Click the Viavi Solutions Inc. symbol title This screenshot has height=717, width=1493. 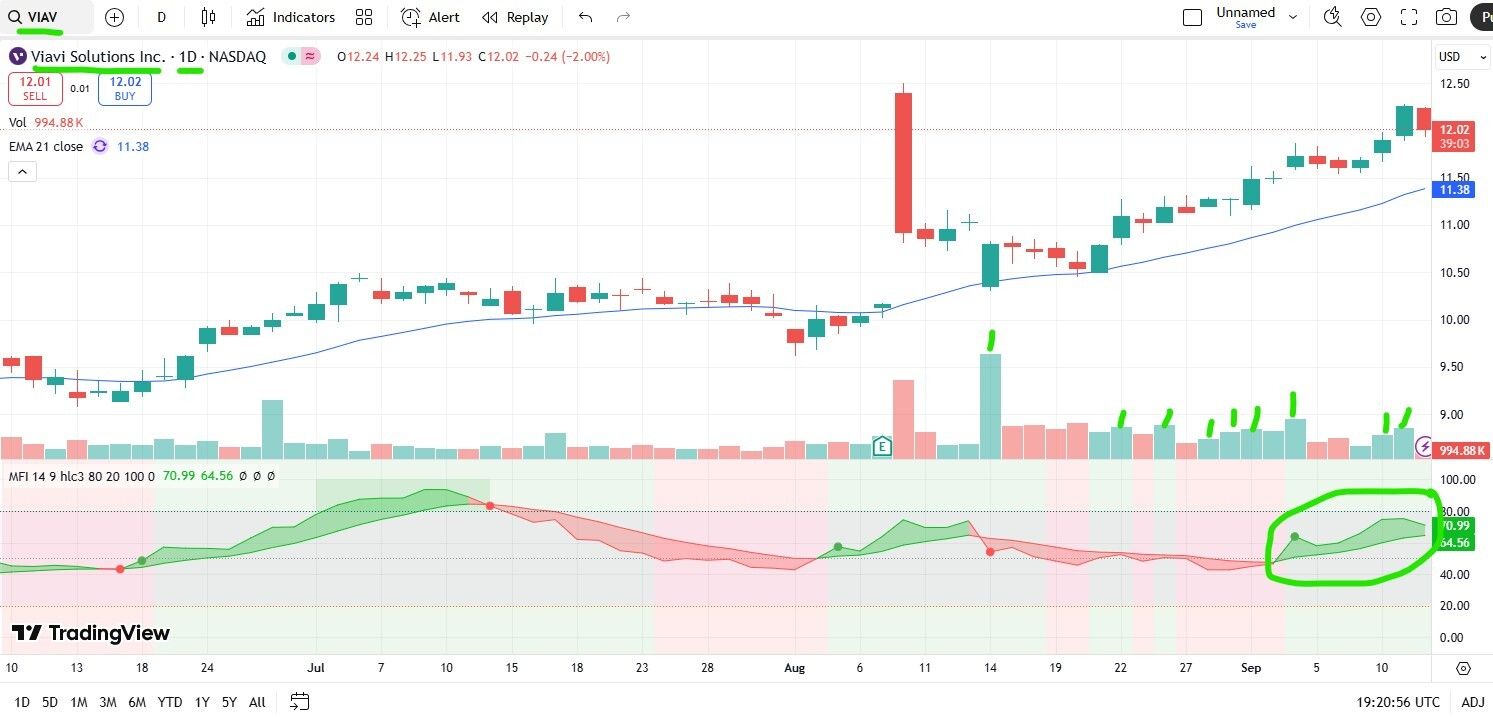click(x=98, y=57)
